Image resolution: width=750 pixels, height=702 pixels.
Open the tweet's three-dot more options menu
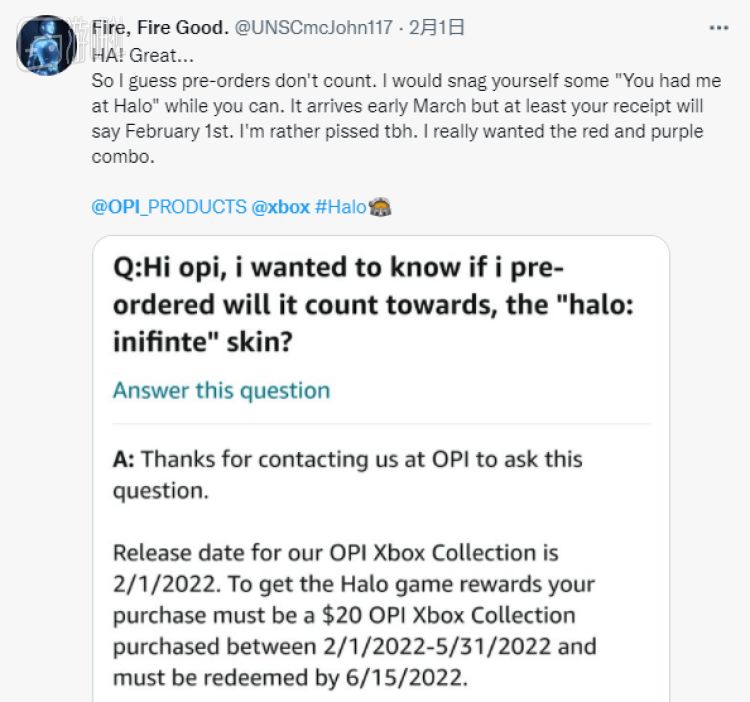point(718,28)
